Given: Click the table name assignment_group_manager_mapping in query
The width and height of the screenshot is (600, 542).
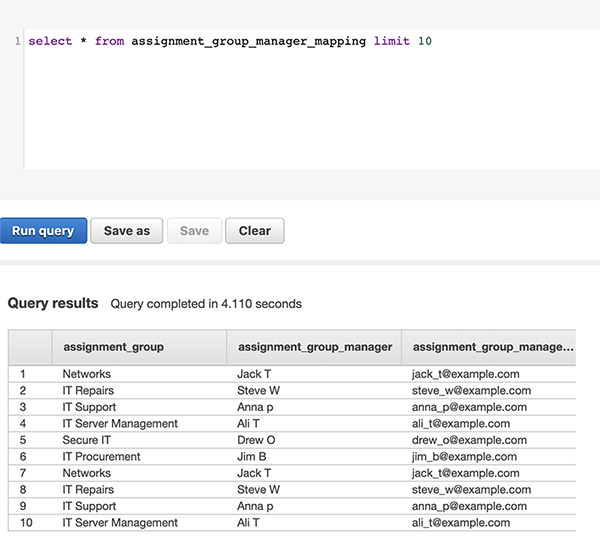Looking at the screenshot, I should [x=249, y=42].
